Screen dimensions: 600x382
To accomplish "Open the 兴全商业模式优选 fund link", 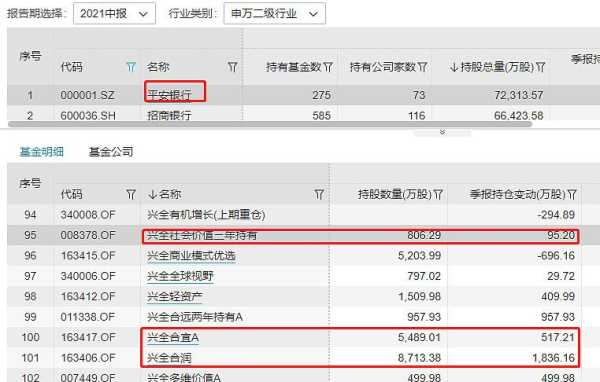I will (x=191, y=256).
